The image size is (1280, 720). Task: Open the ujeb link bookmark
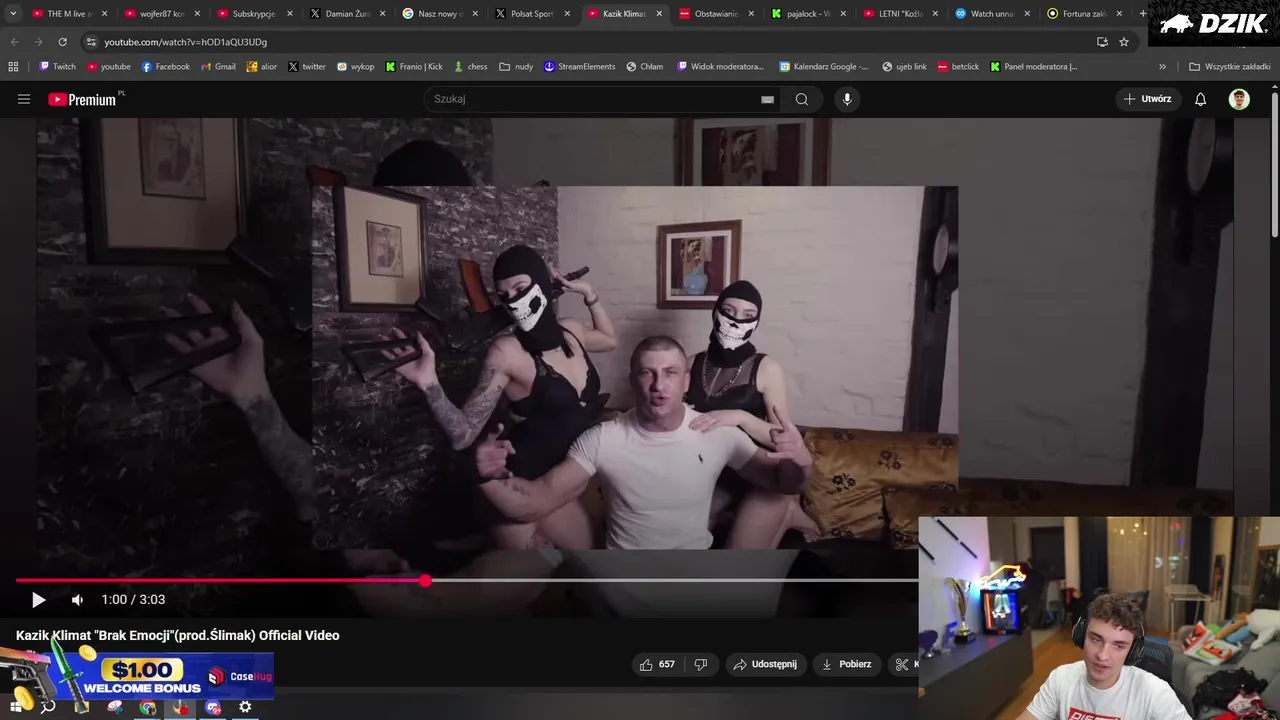click(904, 67)
